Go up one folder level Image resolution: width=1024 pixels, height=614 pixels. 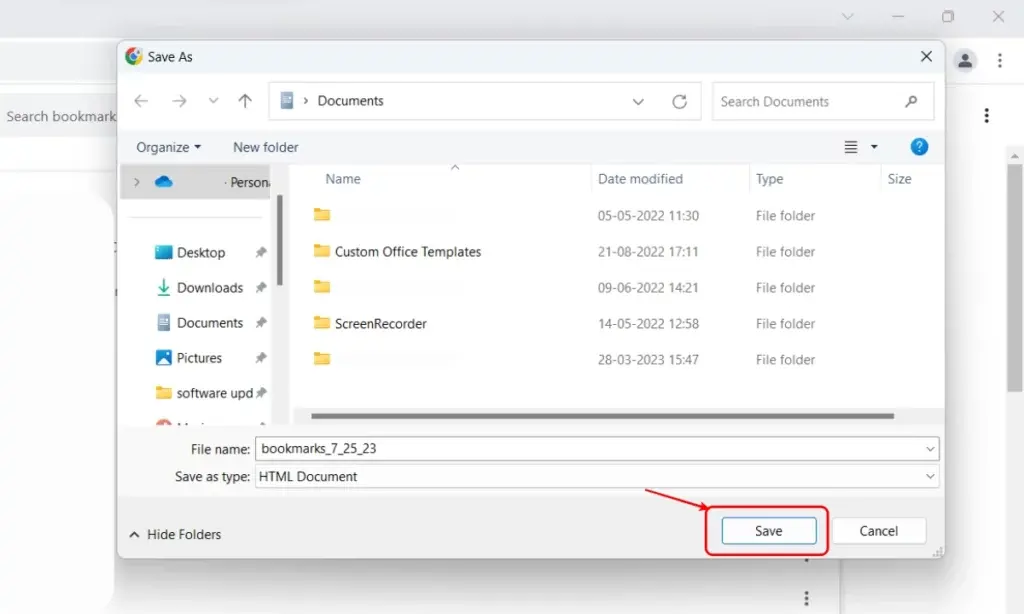coord(245,101)
